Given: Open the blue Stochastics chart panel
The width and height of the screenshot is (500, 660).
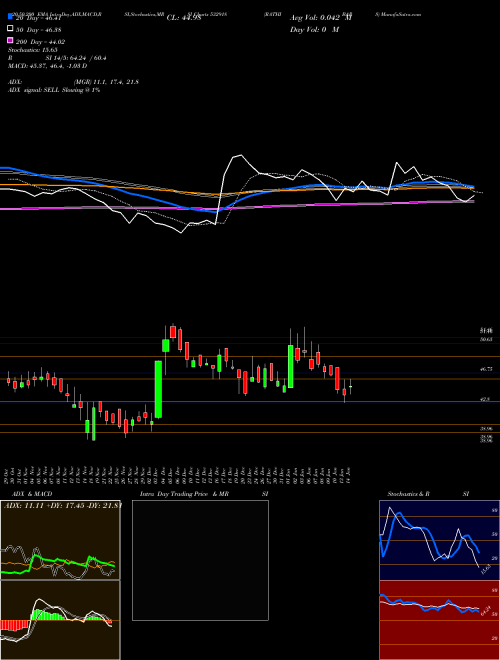Looking at the screenshot, I should tap(439, 540).
